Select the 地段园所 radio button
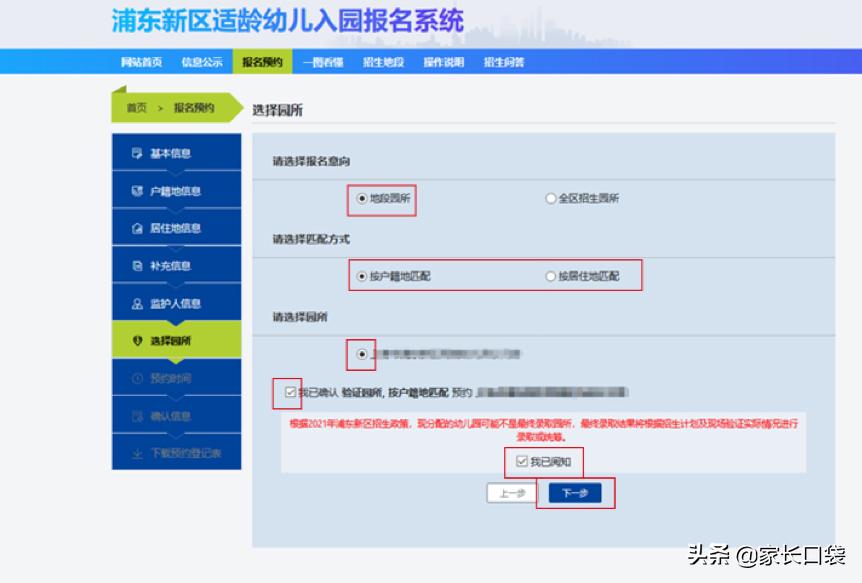862x583 pixels. [361, 198]
